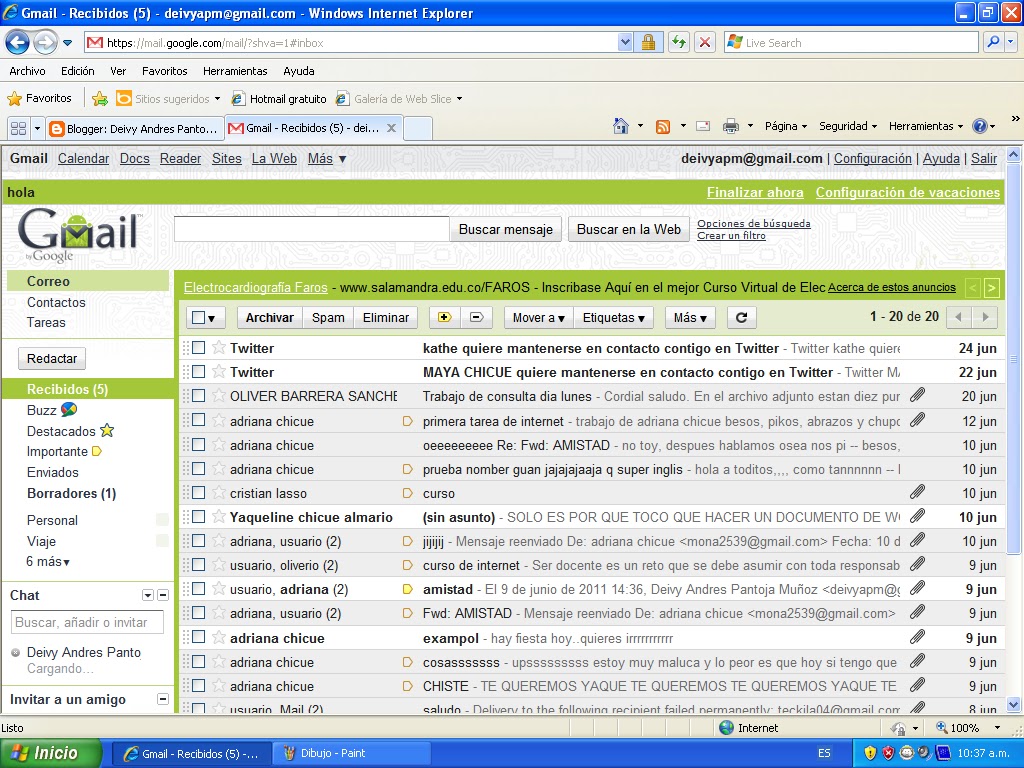The height and width of the screenshot is (768, 1024).
Task: Check the Yaqueline chicue almario message box
Action: pos(199,517)
